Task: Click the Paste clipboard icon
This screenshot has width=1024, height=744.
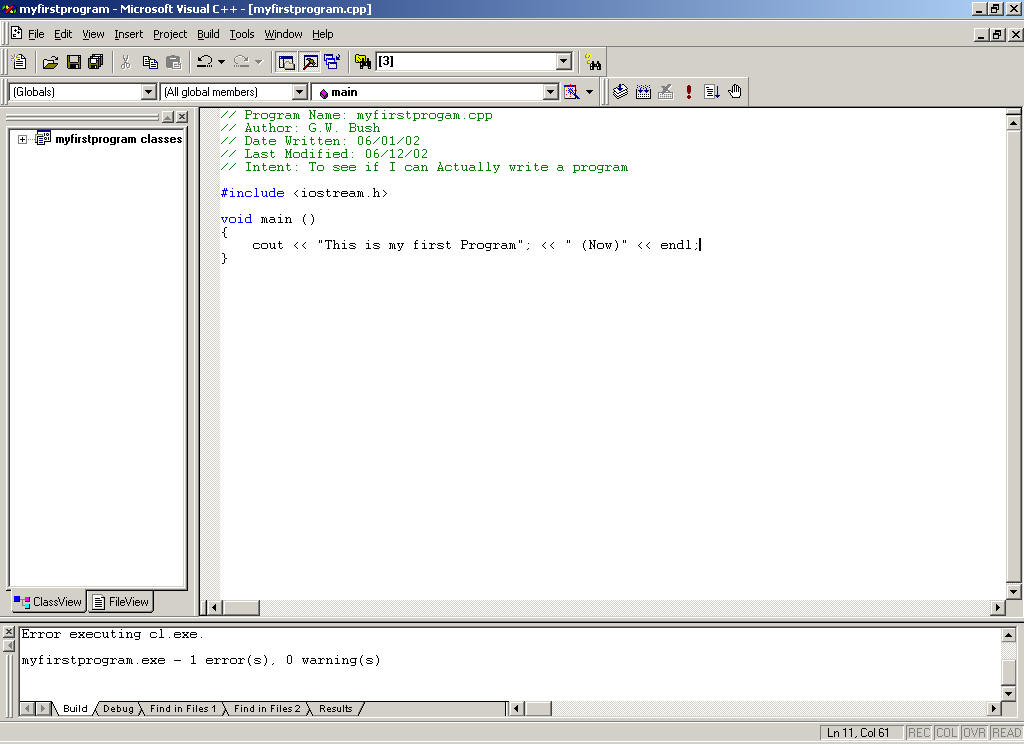Action: tap(173, 62)
